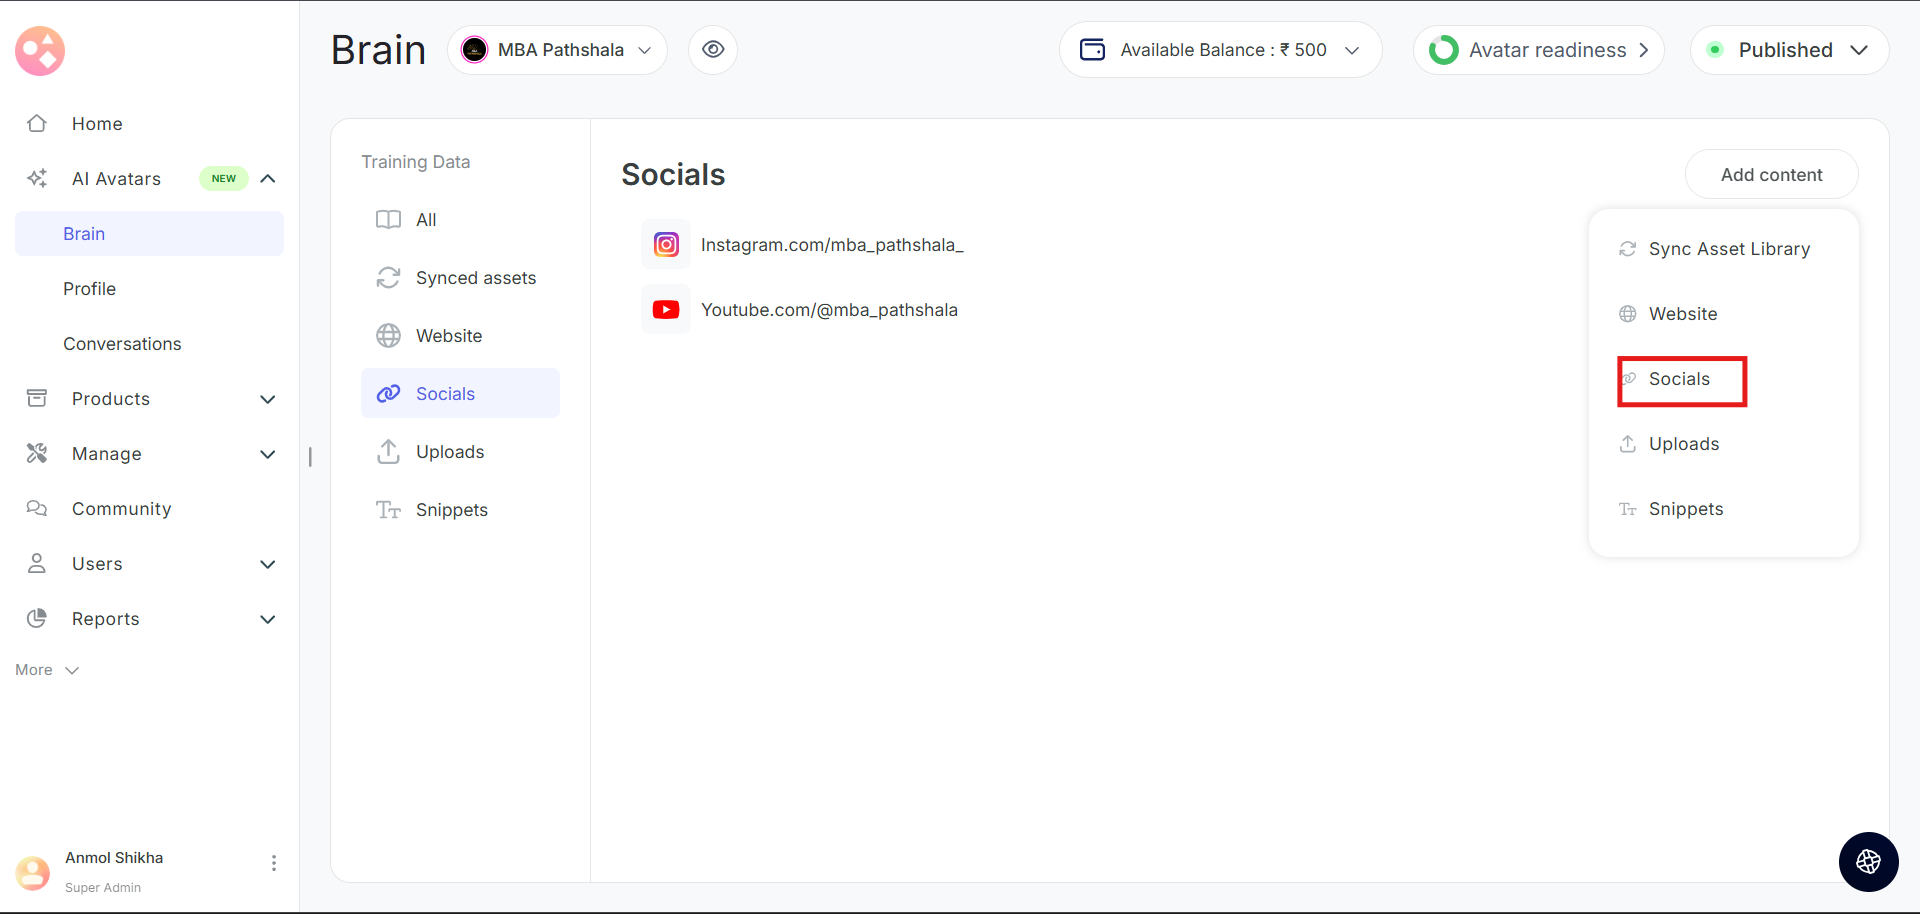
Task: Expand the Products menu
Action: click(268, 399)
